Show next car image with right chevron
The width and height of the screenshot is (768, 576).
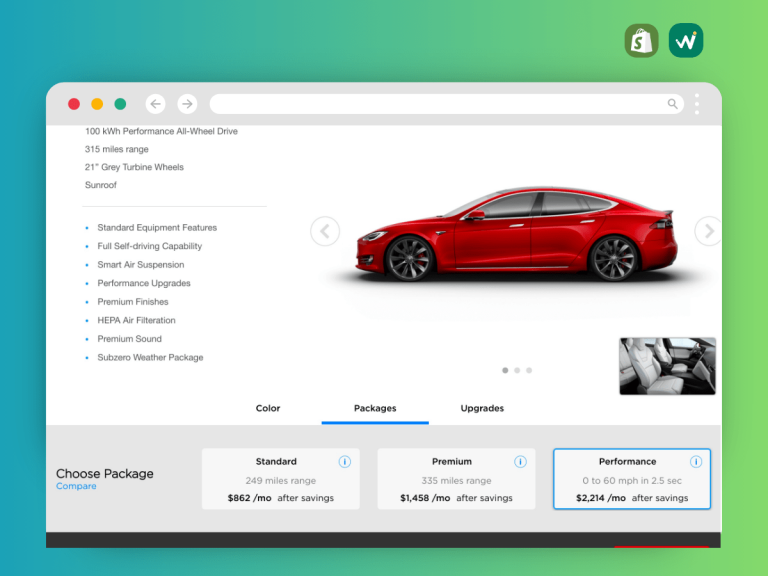click(x=708, y=231)
